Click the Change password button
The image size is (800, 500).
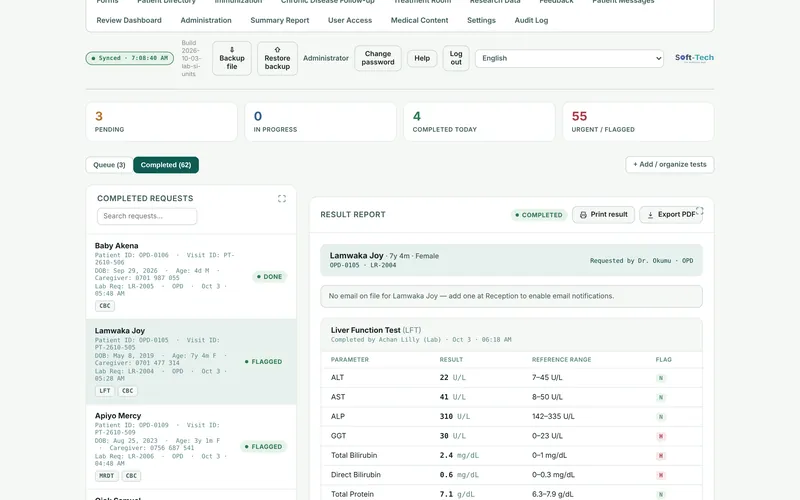[x=378, y=58]
